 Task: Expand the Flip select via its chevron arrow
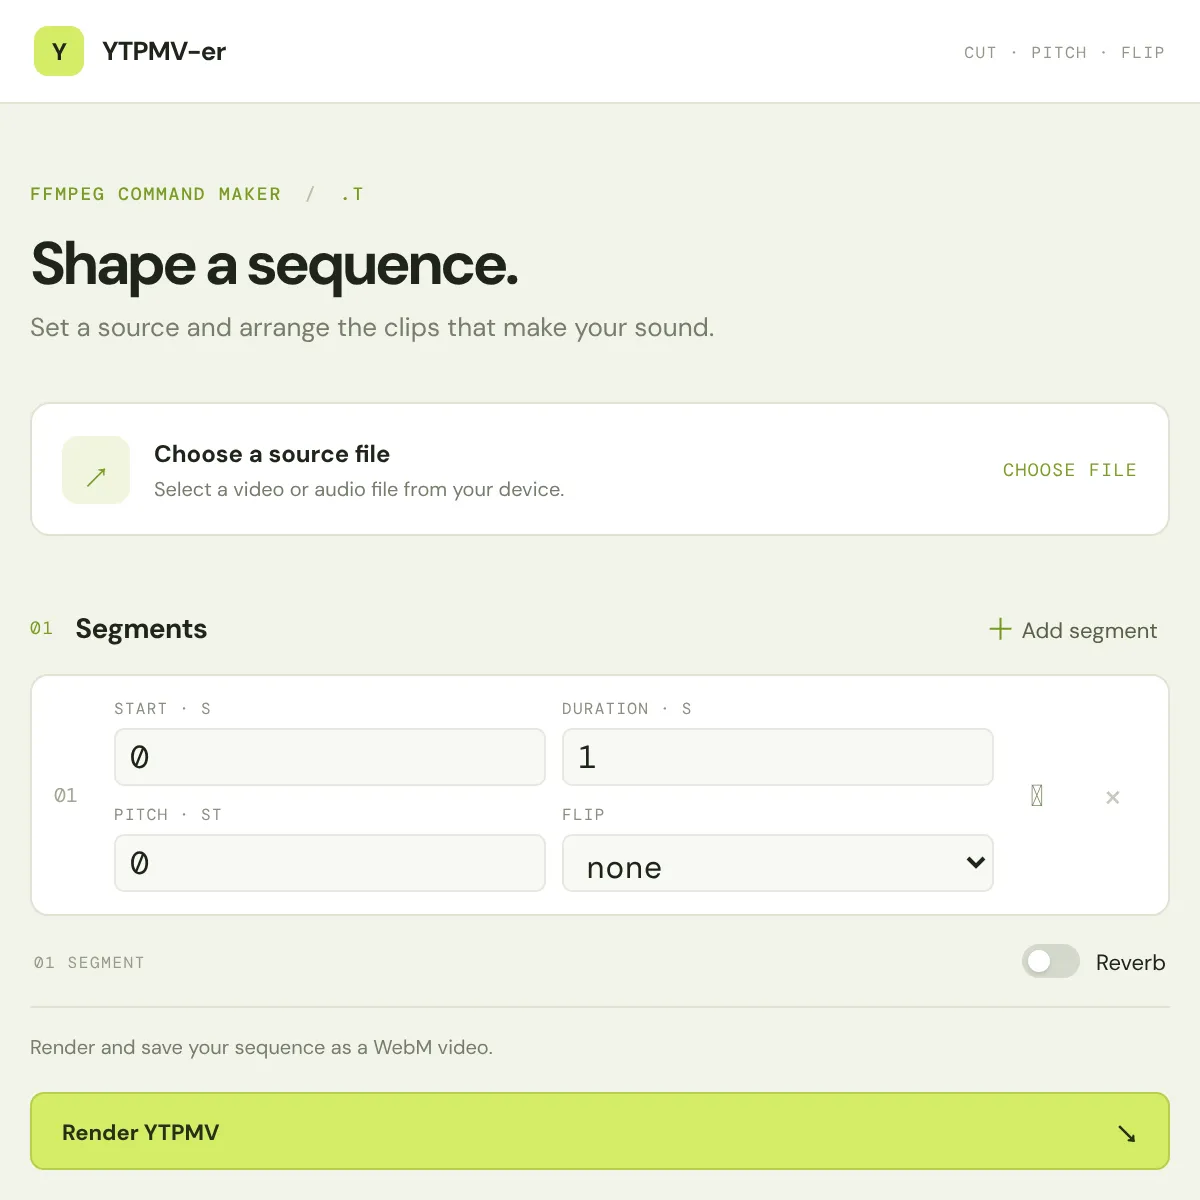pyautogui.click(x=976, y=862)
